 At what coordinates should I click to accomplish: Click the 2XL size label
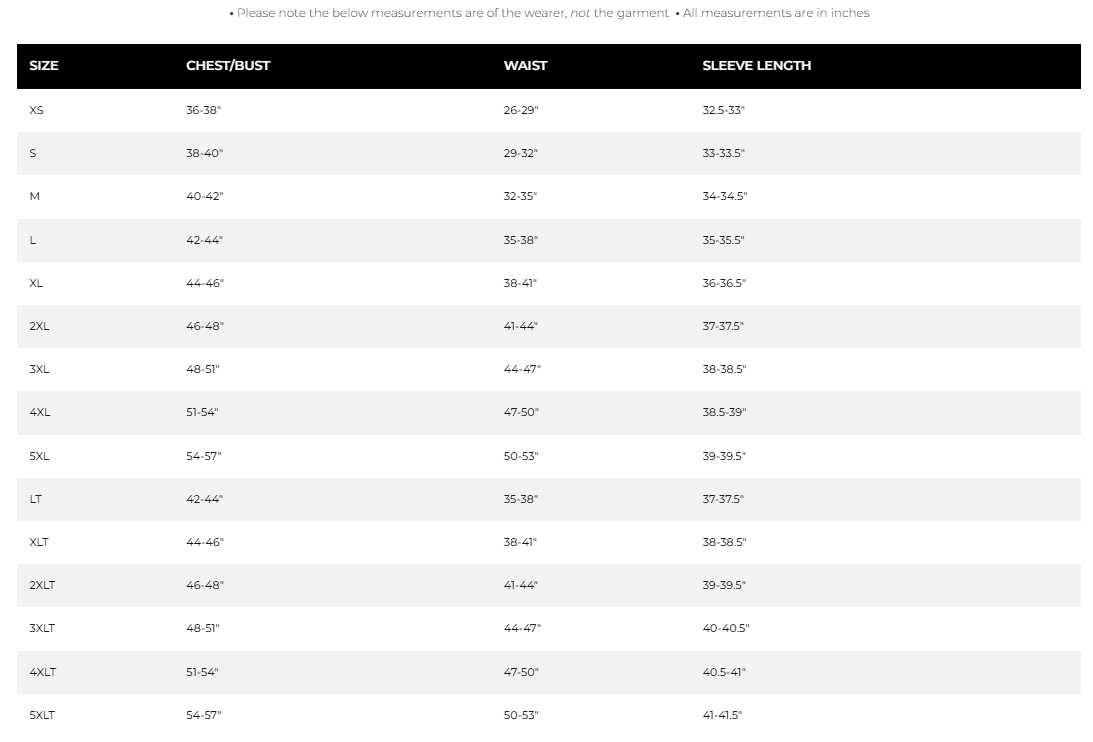point(39,326)
